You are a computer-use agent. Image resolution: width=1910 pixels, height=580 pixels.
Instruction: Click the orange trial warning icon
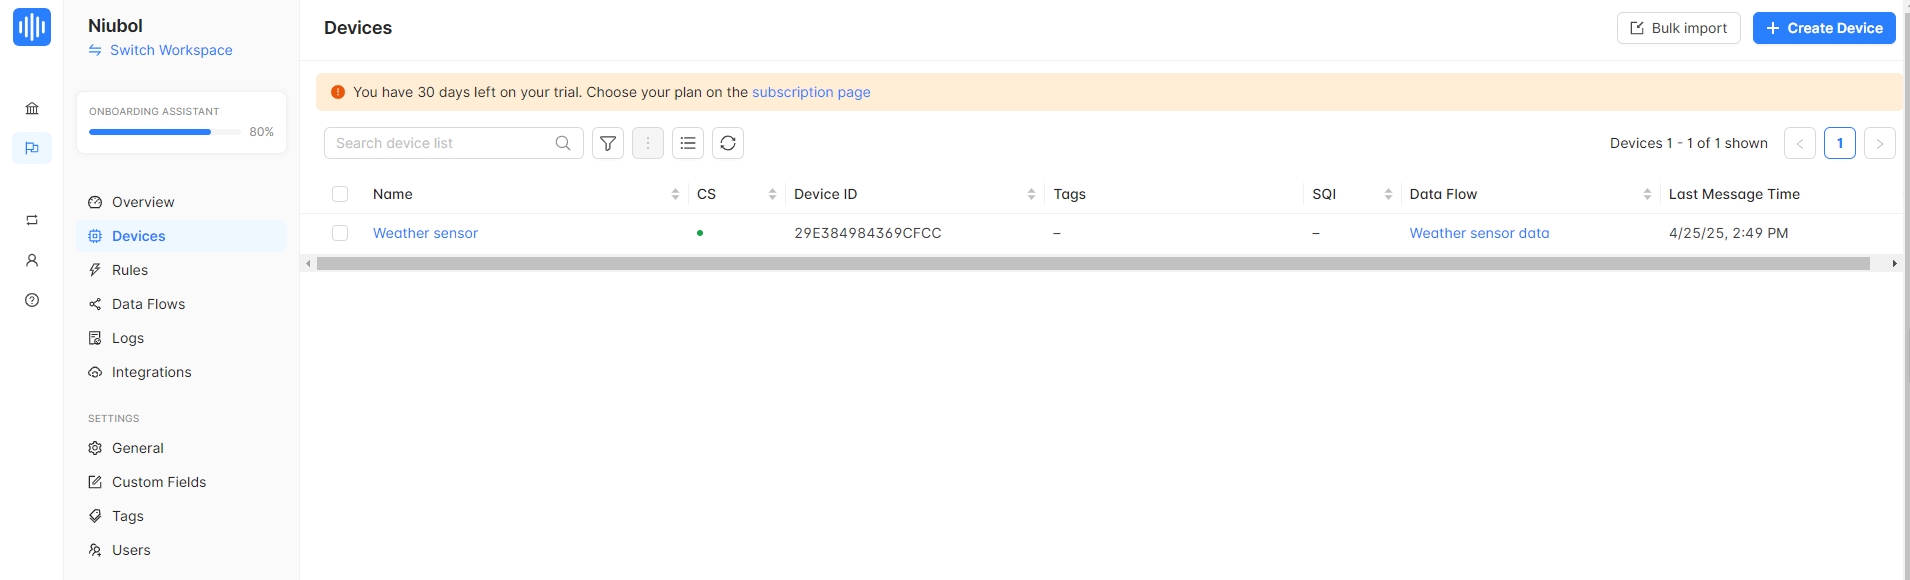point(338,92)
